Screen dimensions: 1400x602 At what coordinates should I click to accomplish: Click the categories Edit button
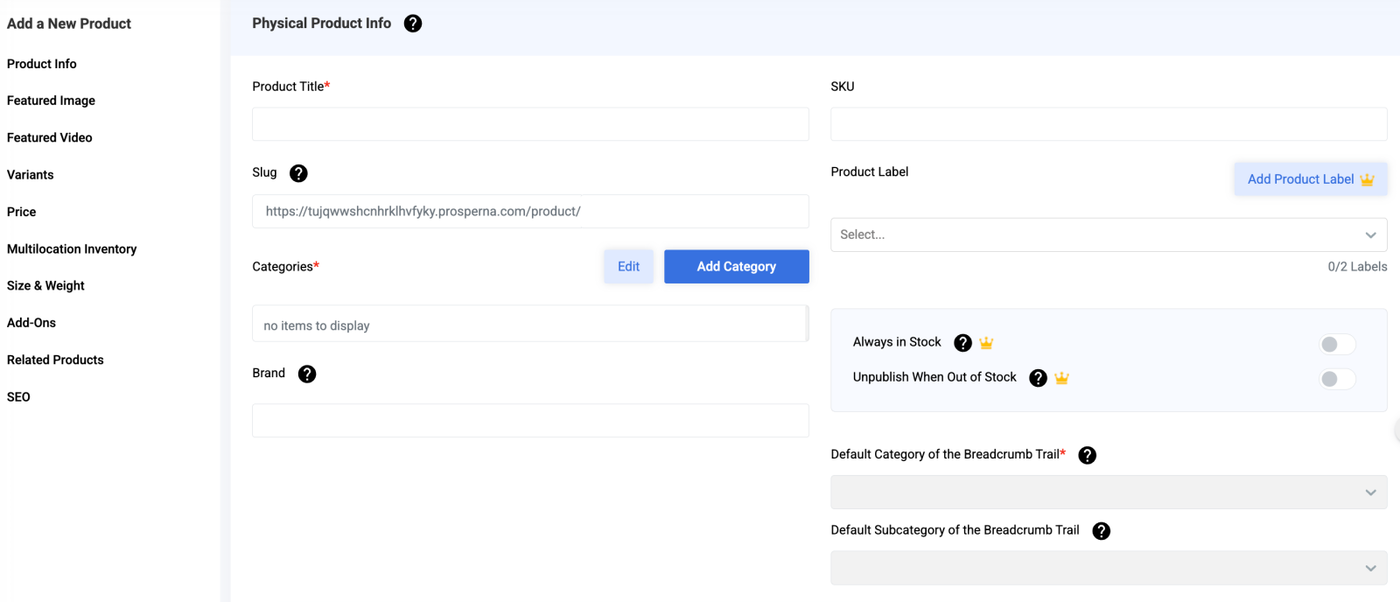[628, 267]
